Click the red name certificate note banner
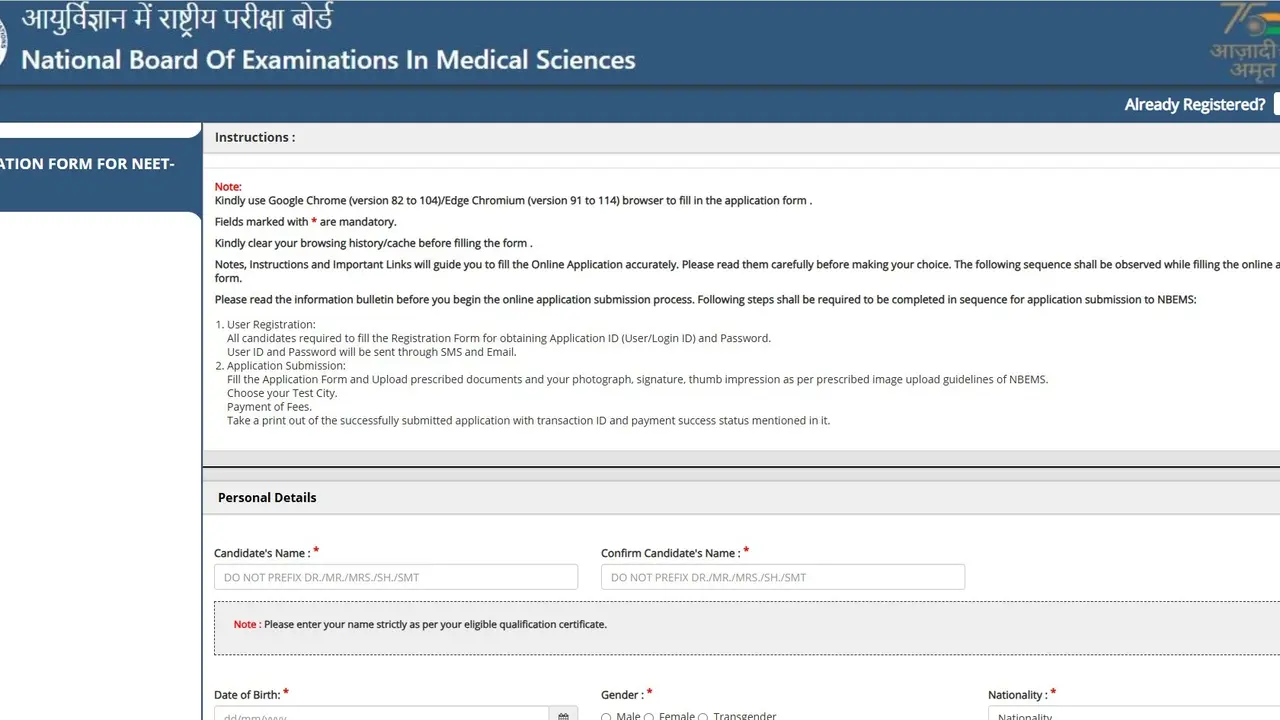 click(x=500, y=623)
